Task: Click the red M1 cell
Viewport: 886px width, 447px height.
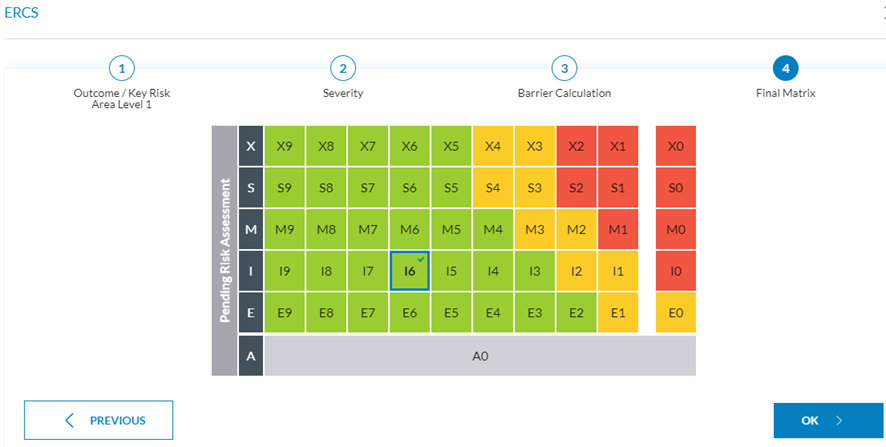Action: point(618,229)
